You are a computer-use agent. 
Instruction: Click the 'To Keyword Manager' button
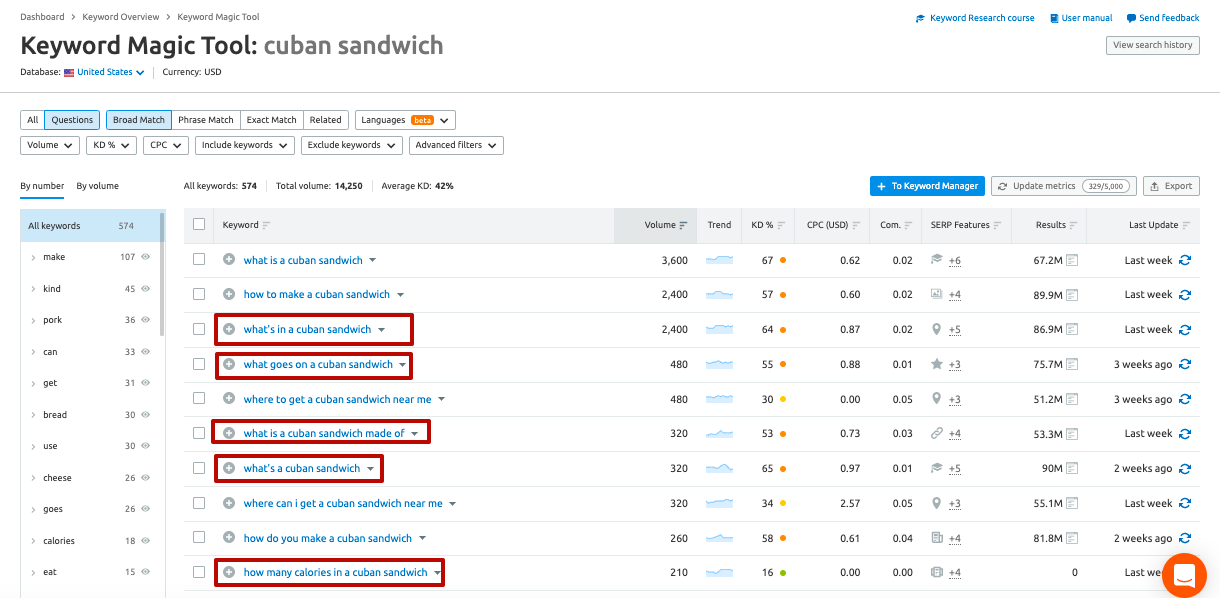[927, 186]
